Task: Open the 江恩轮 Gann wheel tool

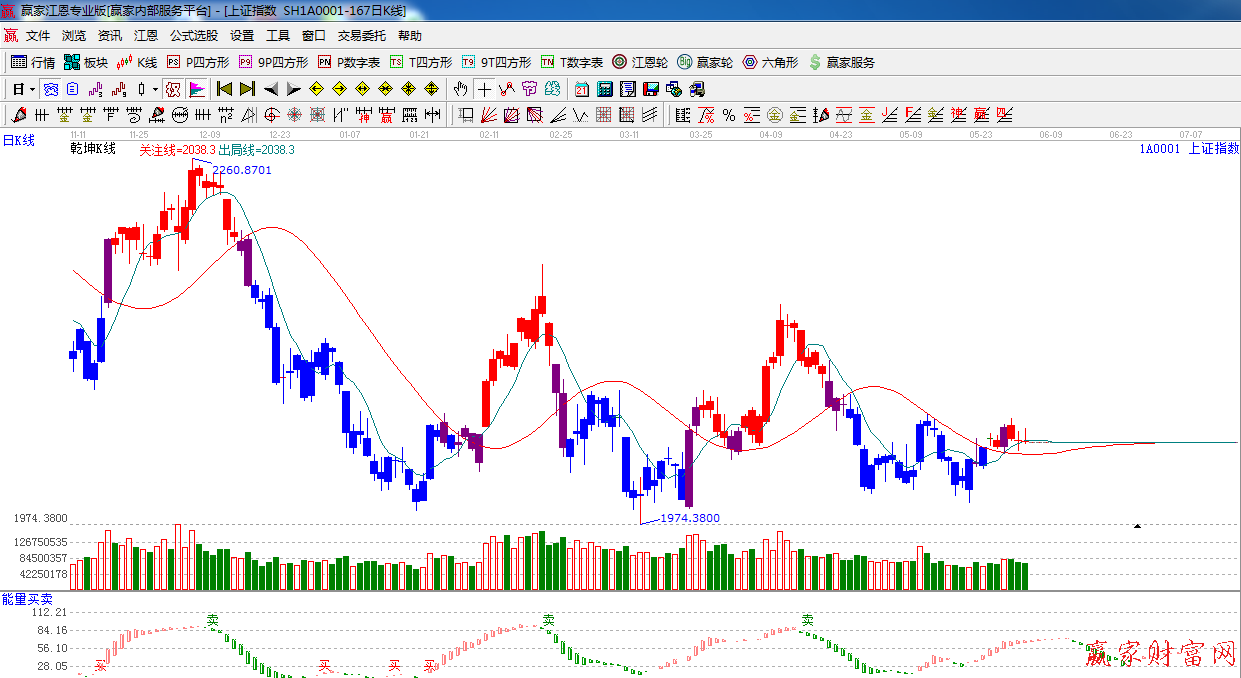Action: point(640,62)
